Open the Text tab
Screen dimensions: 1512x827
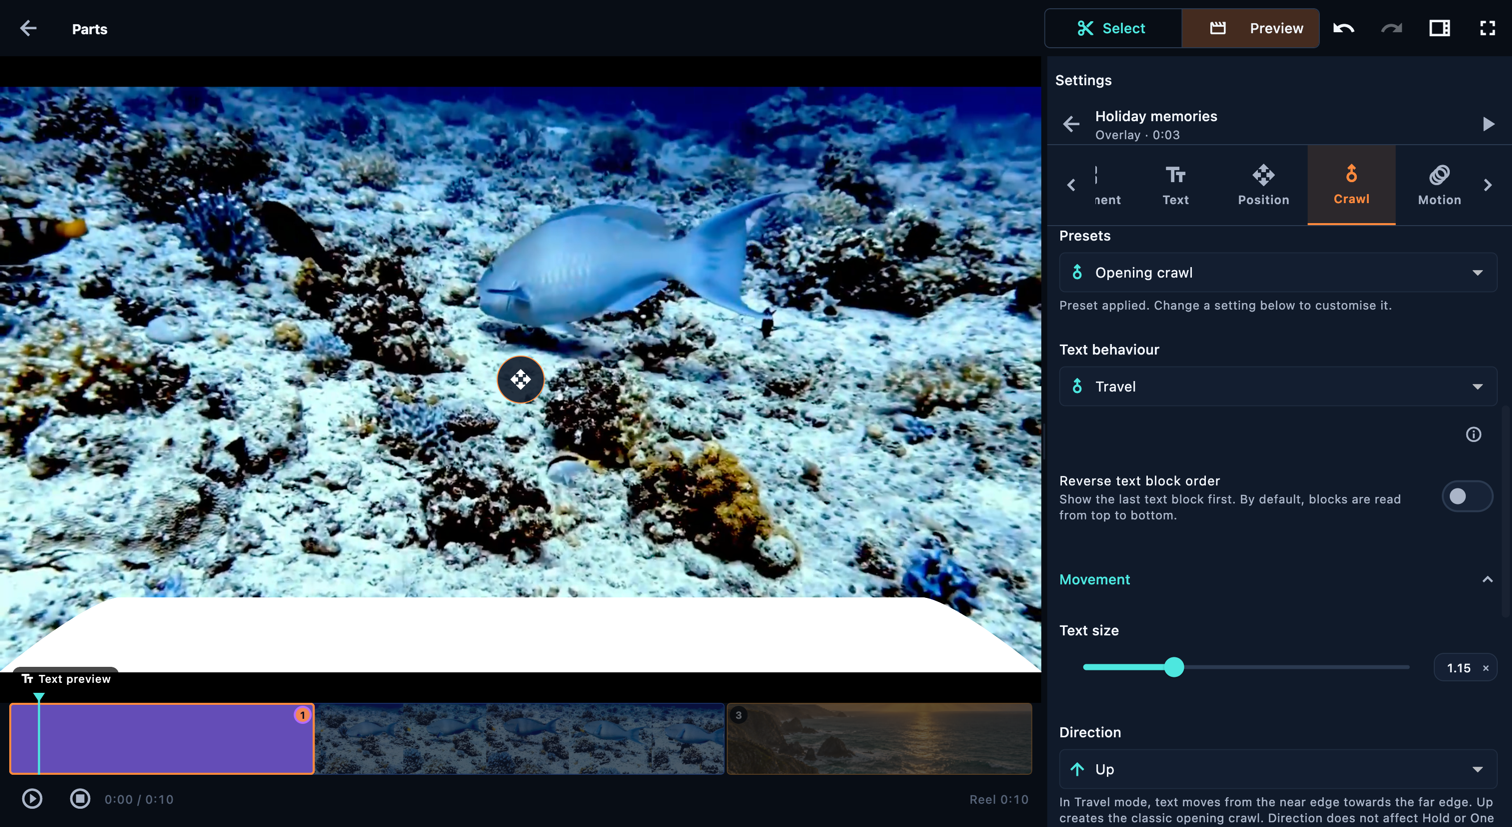[1176, 185]
